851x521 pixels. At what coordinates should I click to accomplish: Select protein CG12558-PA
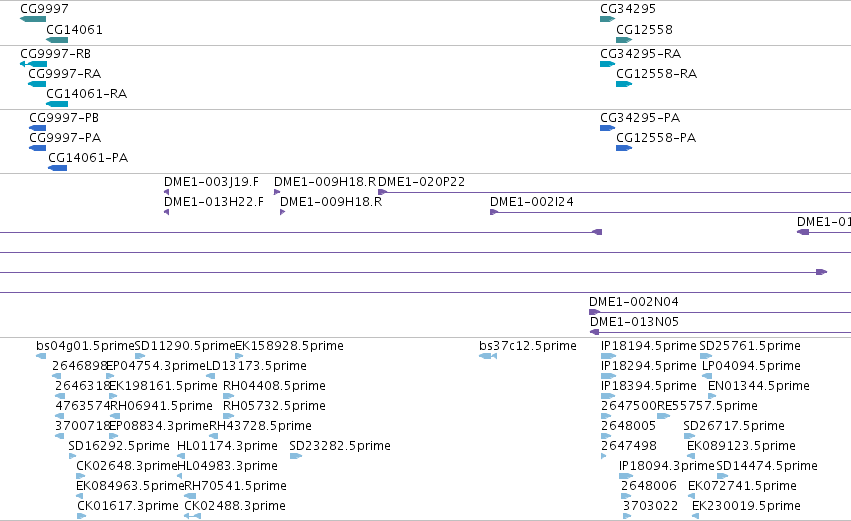656,138
